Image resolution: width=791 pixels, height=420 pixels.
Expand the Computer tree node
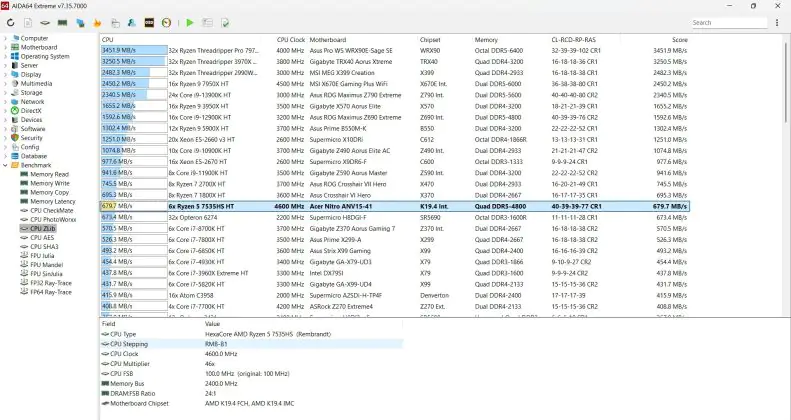[6, 38]
